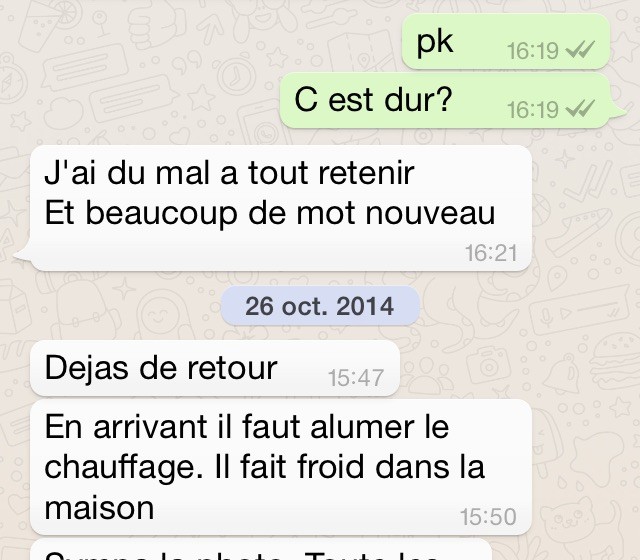The width and height of the screenshot is (640, 560).
Task: Click the line "J'ai du mal a tout retenir"
Action: click(x=229, y=173)
